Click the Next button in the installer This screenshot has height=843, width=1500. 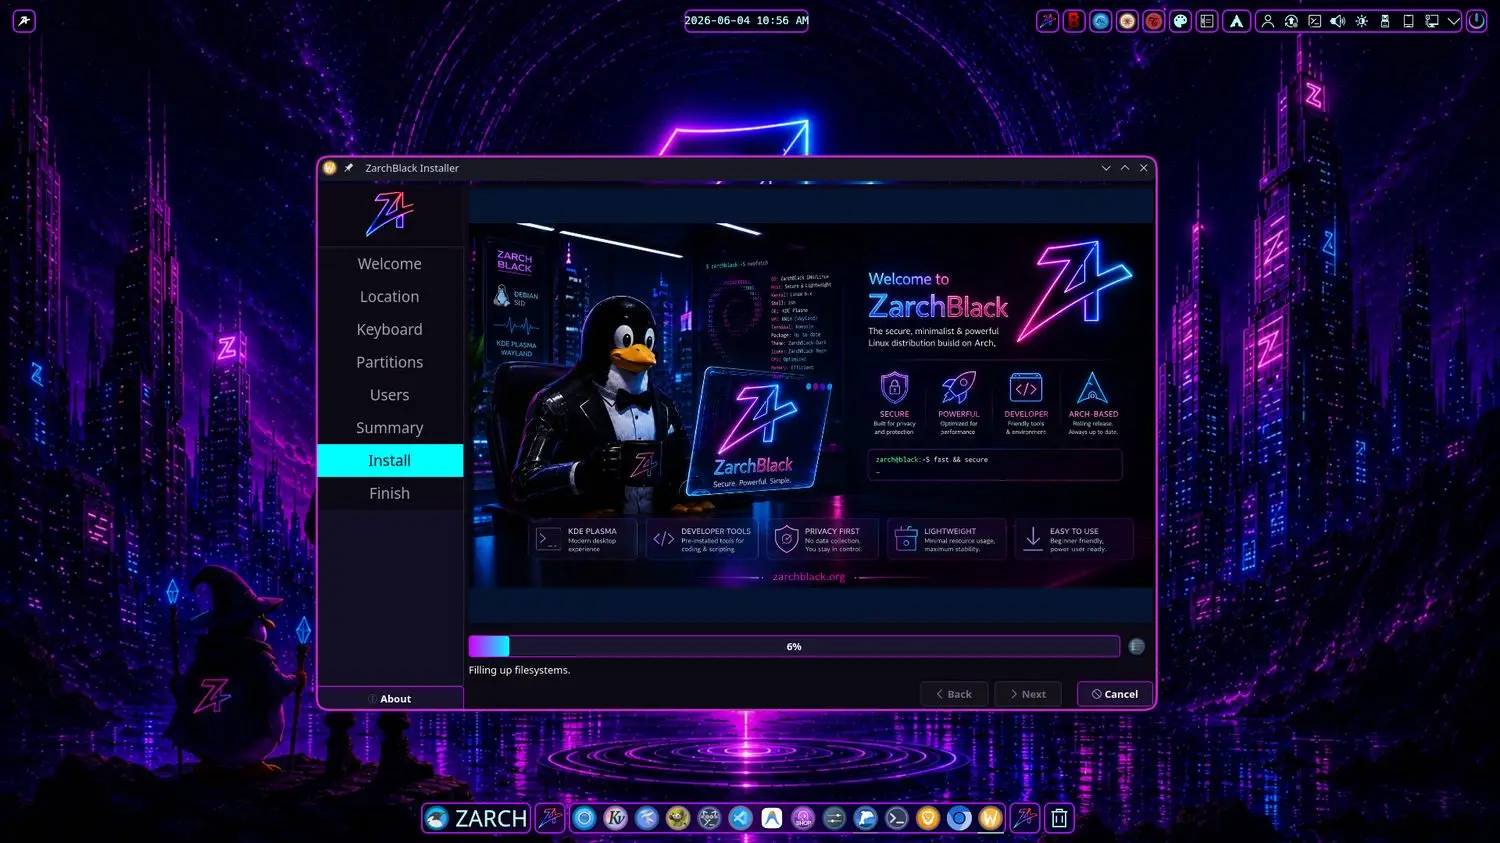[x=1028, y=694]
